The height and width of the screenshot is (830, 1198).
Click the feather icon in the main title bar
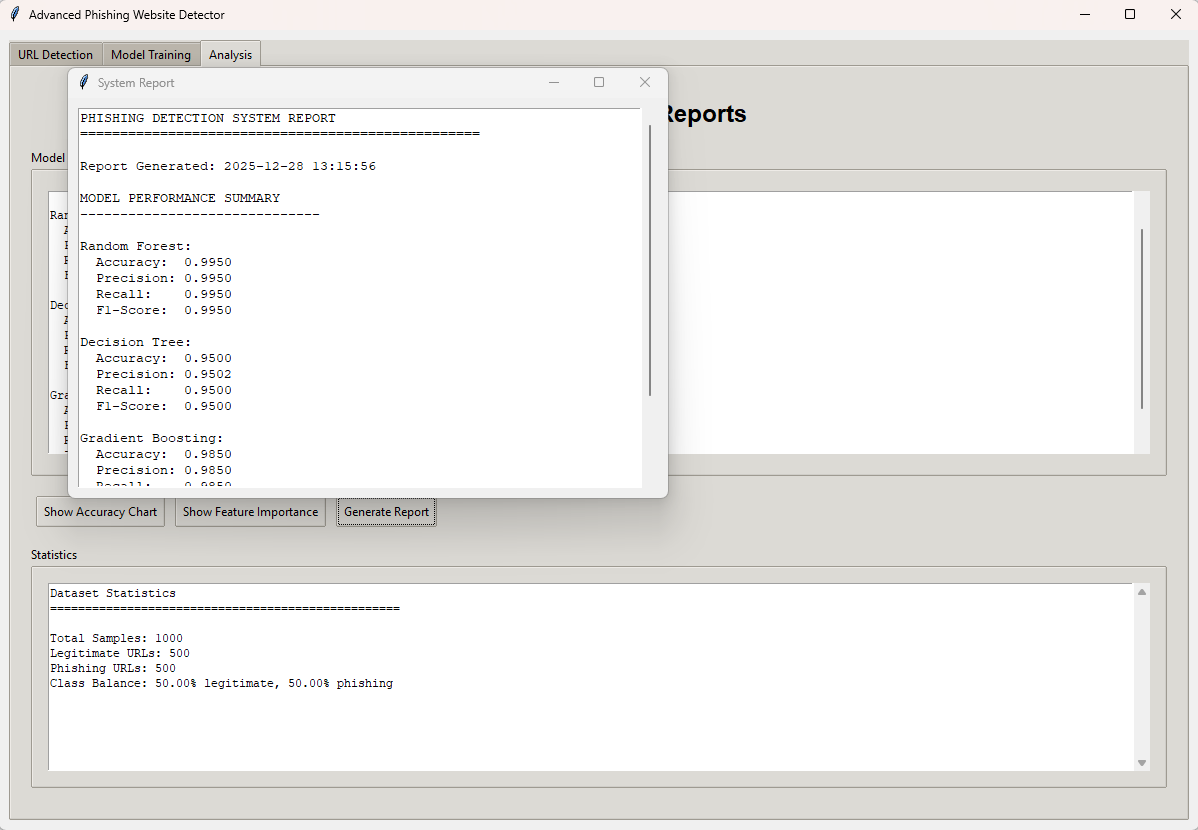coord(14,15)
